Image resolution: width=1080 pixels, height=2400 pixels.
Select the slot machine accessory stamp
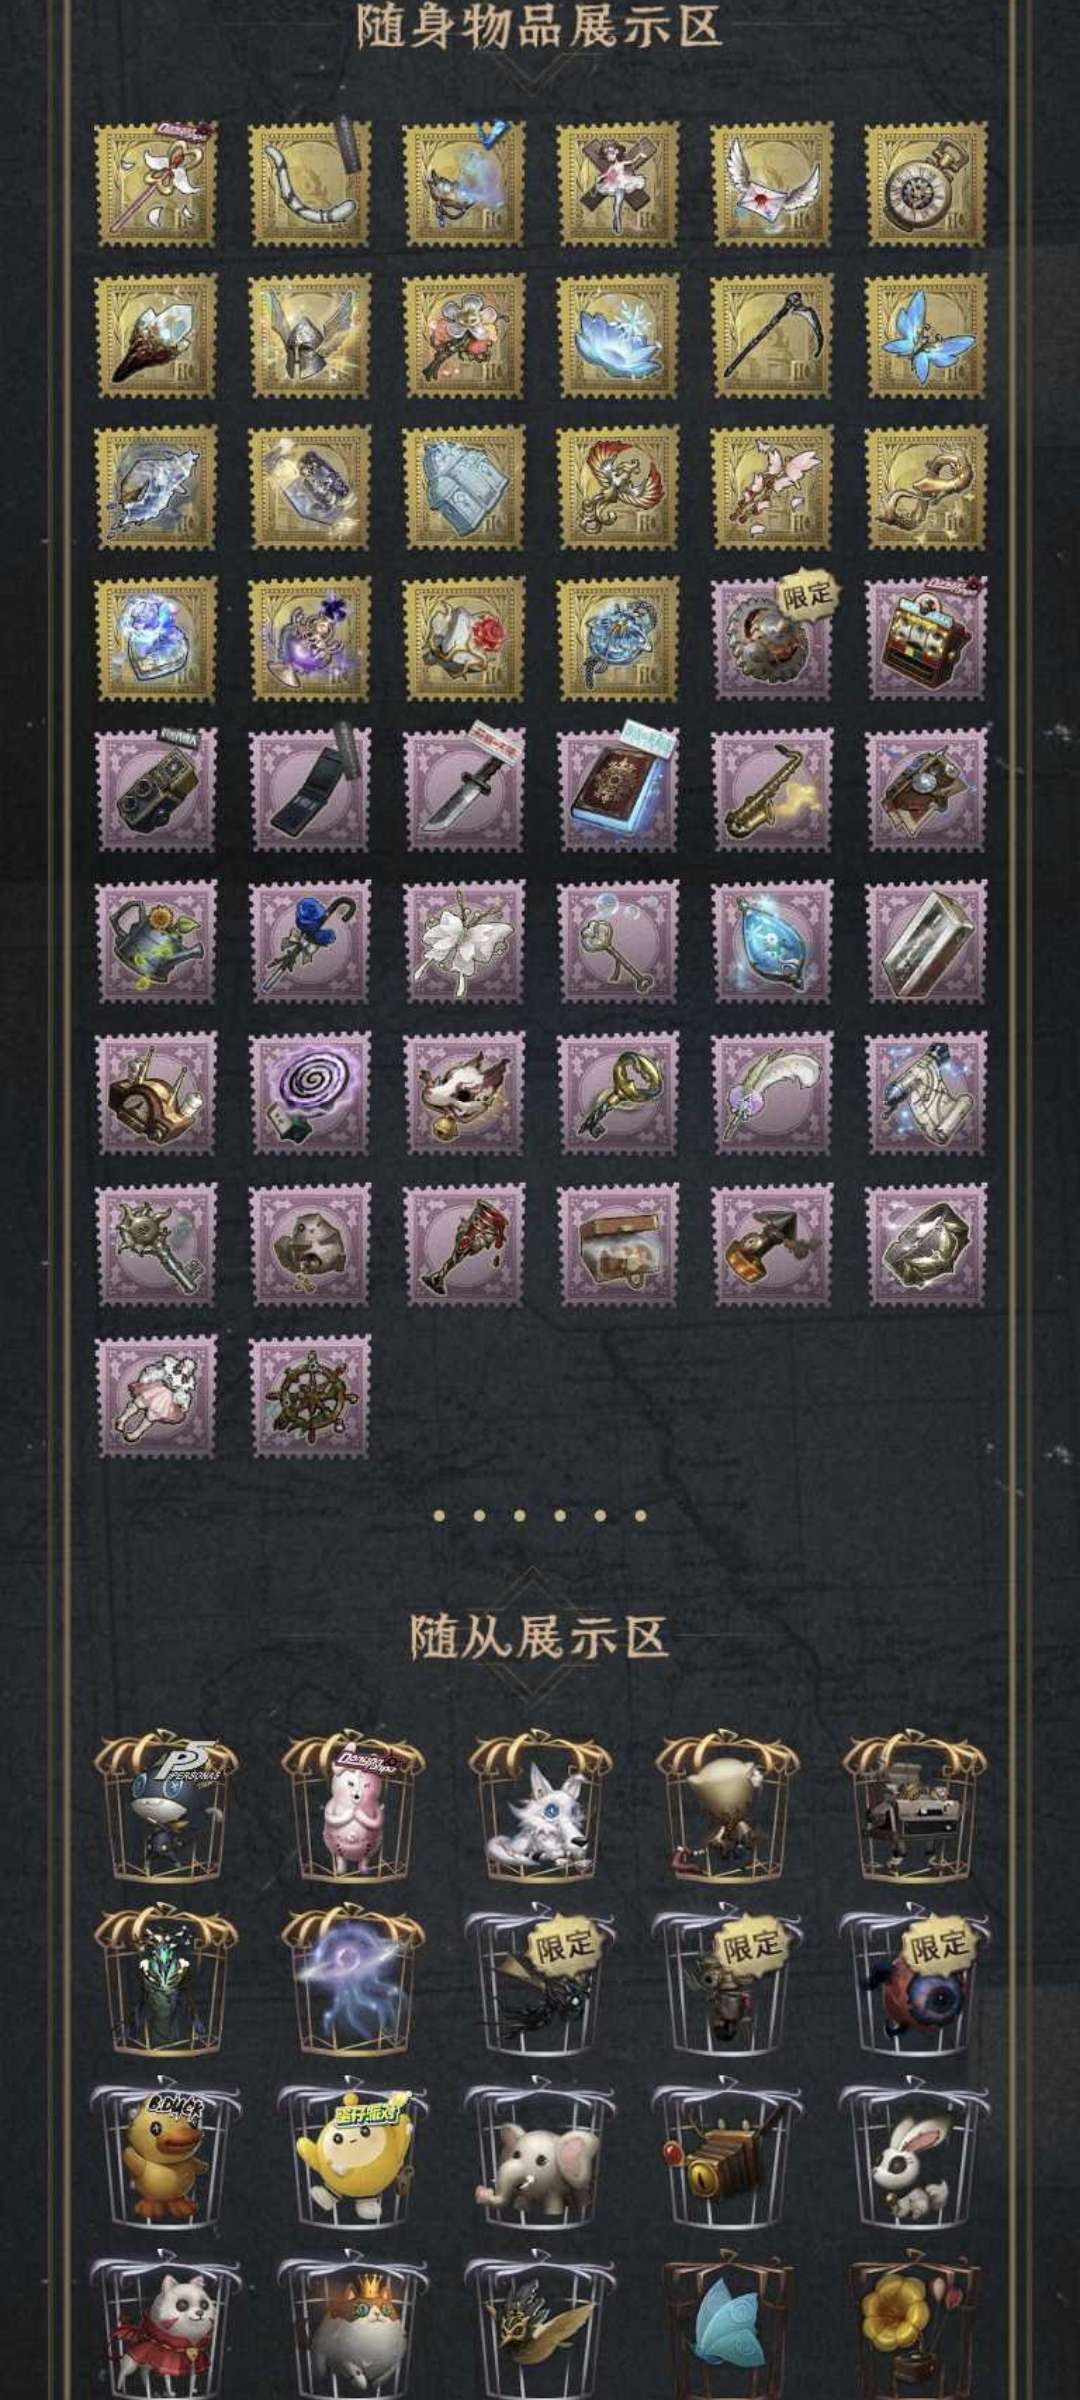pyautogui.click(x=925, y=638)
